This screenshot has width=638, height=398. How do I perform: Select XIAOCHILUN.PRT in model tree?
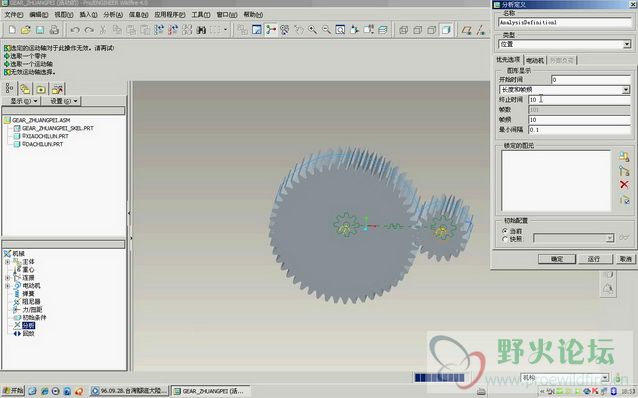(x=45, y=136)
